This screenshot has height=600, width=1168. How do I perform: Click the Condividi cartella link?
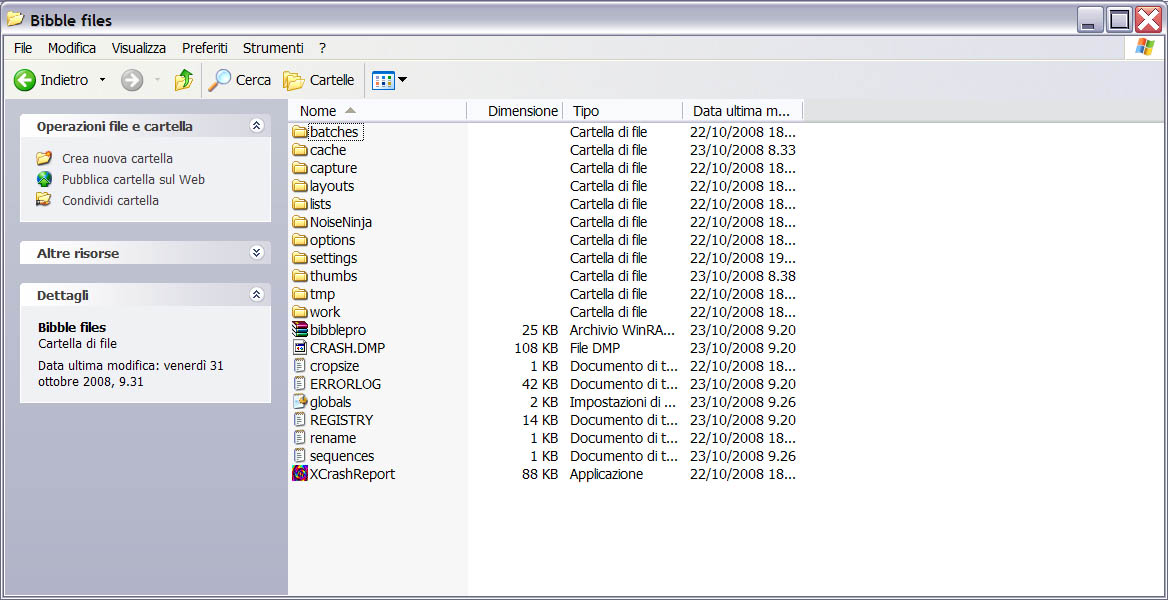[x=110, y=200]
